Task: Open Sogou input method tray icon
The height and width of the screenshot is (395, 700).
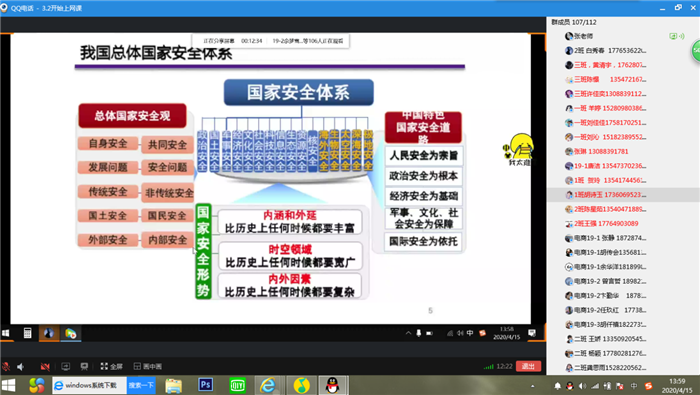Action: pyautogui.click(x=648, y=386)
